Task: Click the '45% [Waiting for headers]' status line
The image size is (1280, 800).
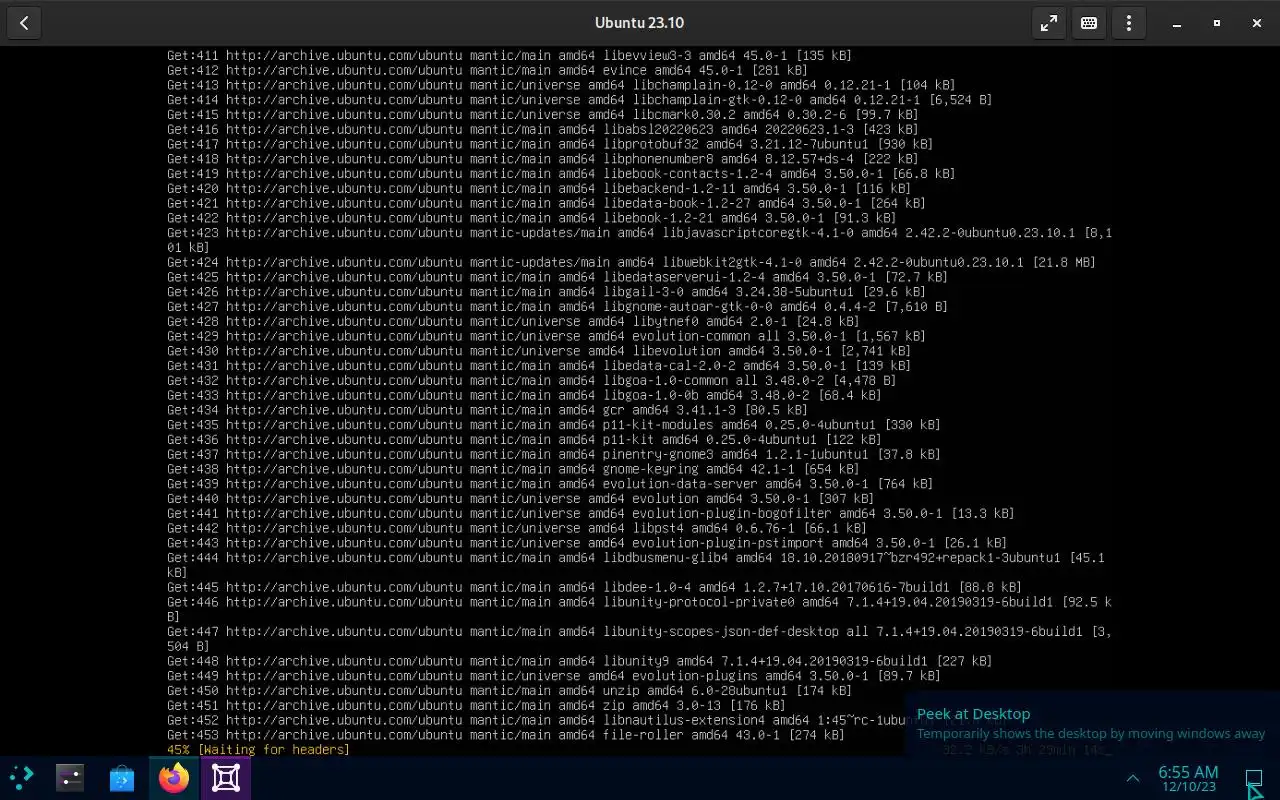Action: pyautogui.click(x=259, y=750)
